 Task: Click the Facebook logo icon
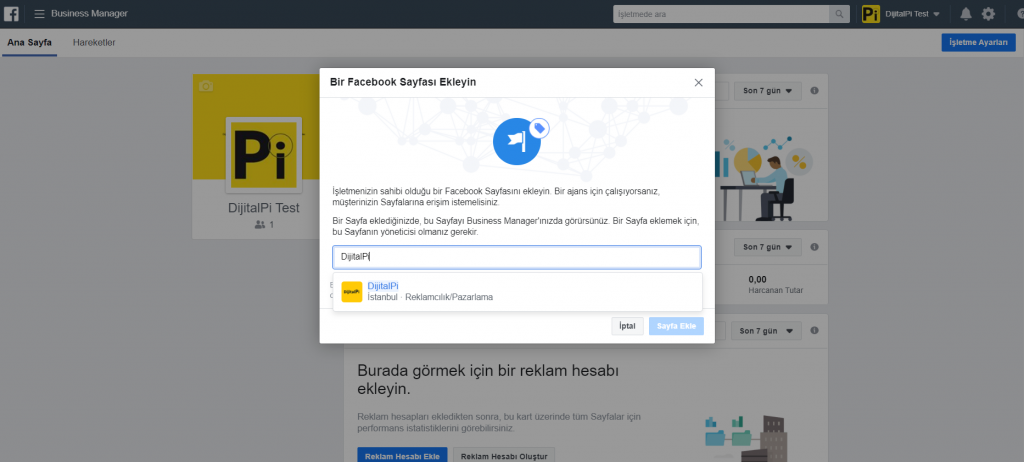tap(11, 13)
